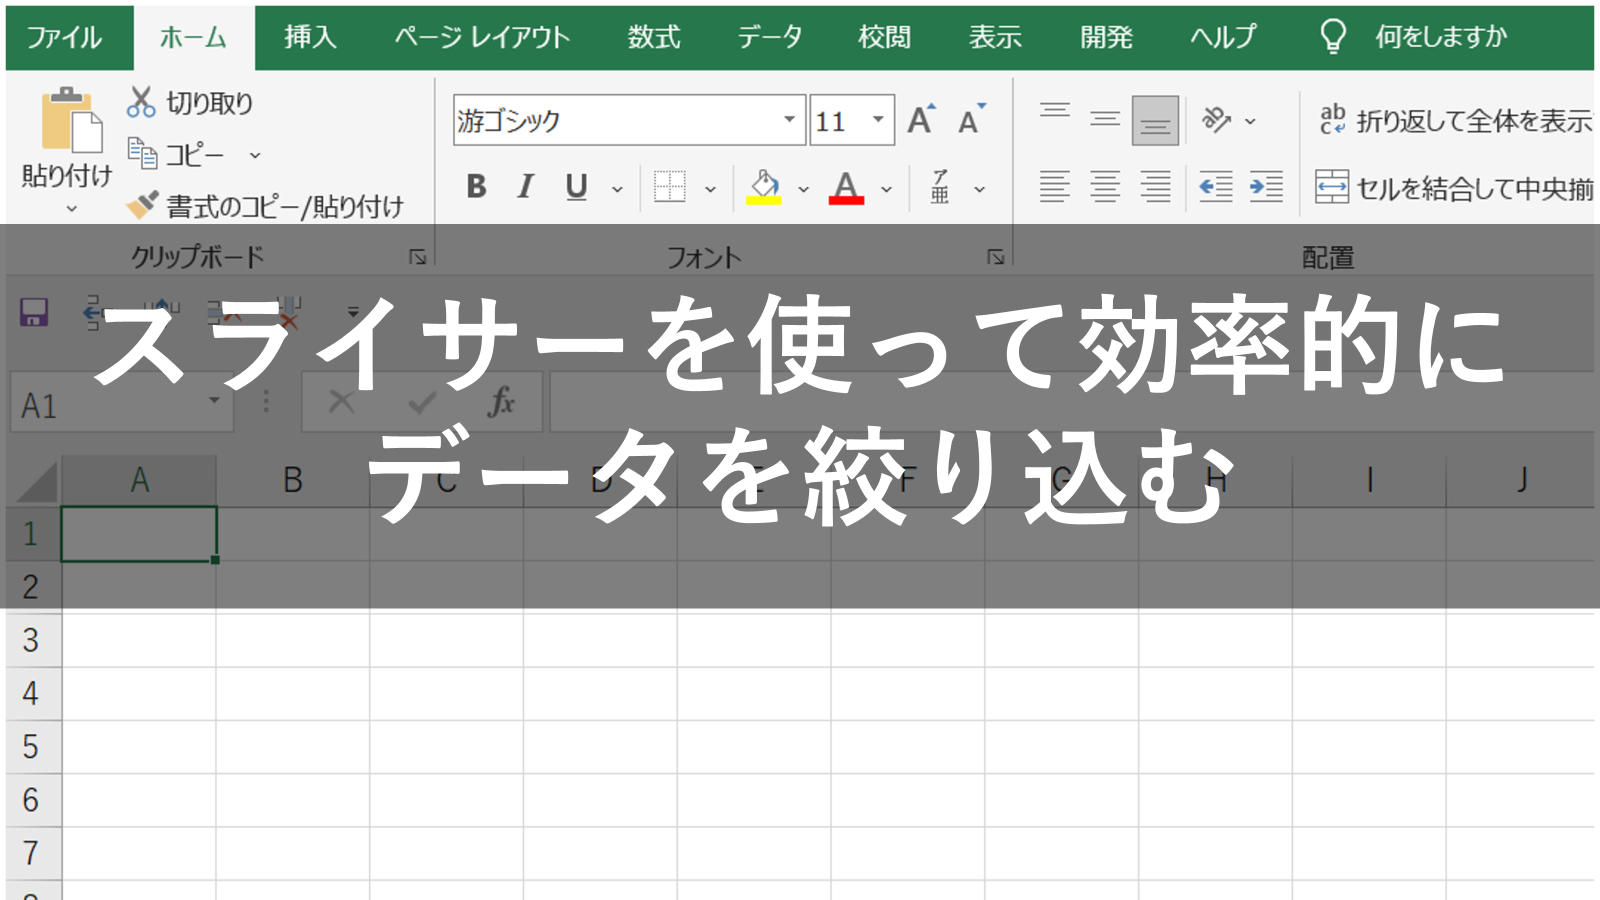Switch to the 表示 tab
1600x900 pixels.
(x=995, y=37)
